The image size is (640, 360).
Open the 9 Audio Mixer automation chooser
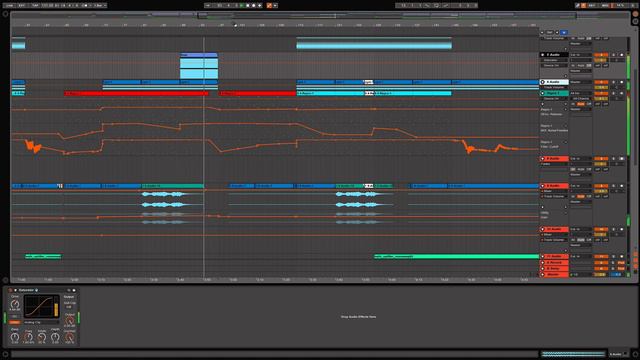click(x=554, y=191)
